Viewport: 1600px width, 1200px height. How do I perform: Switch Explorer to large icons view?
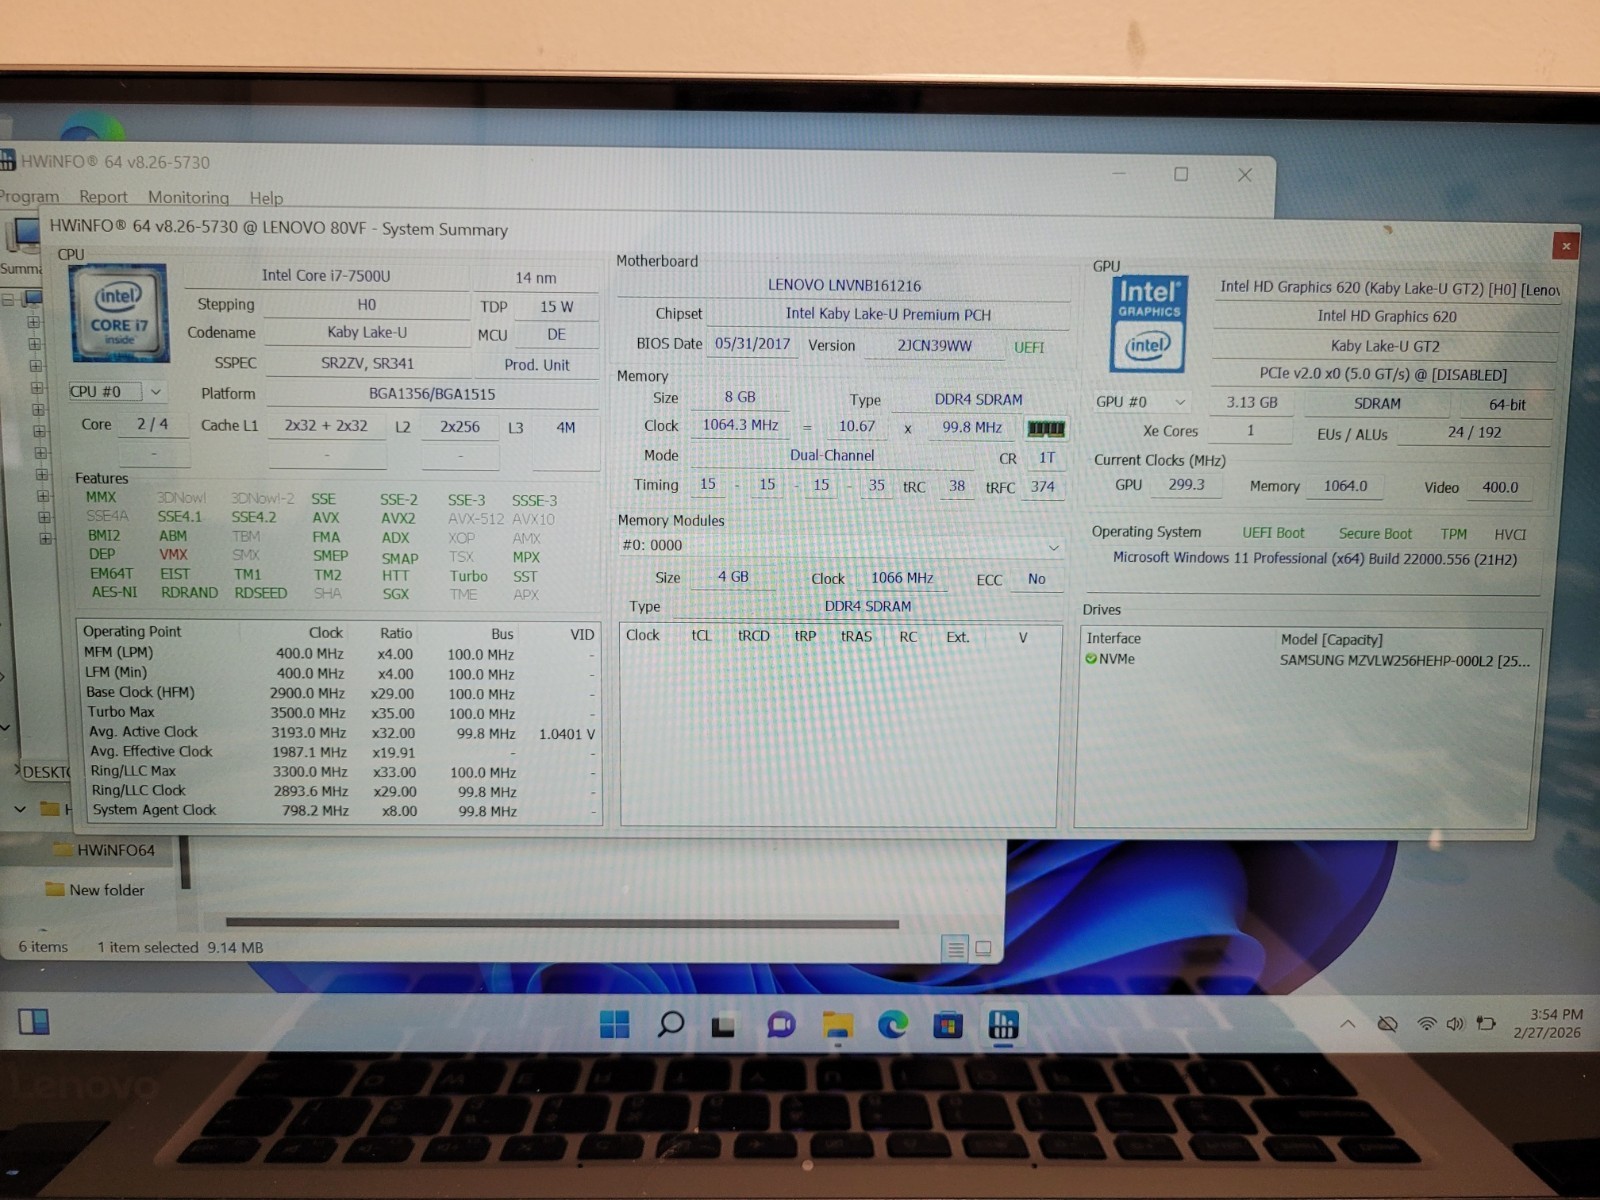983,949
